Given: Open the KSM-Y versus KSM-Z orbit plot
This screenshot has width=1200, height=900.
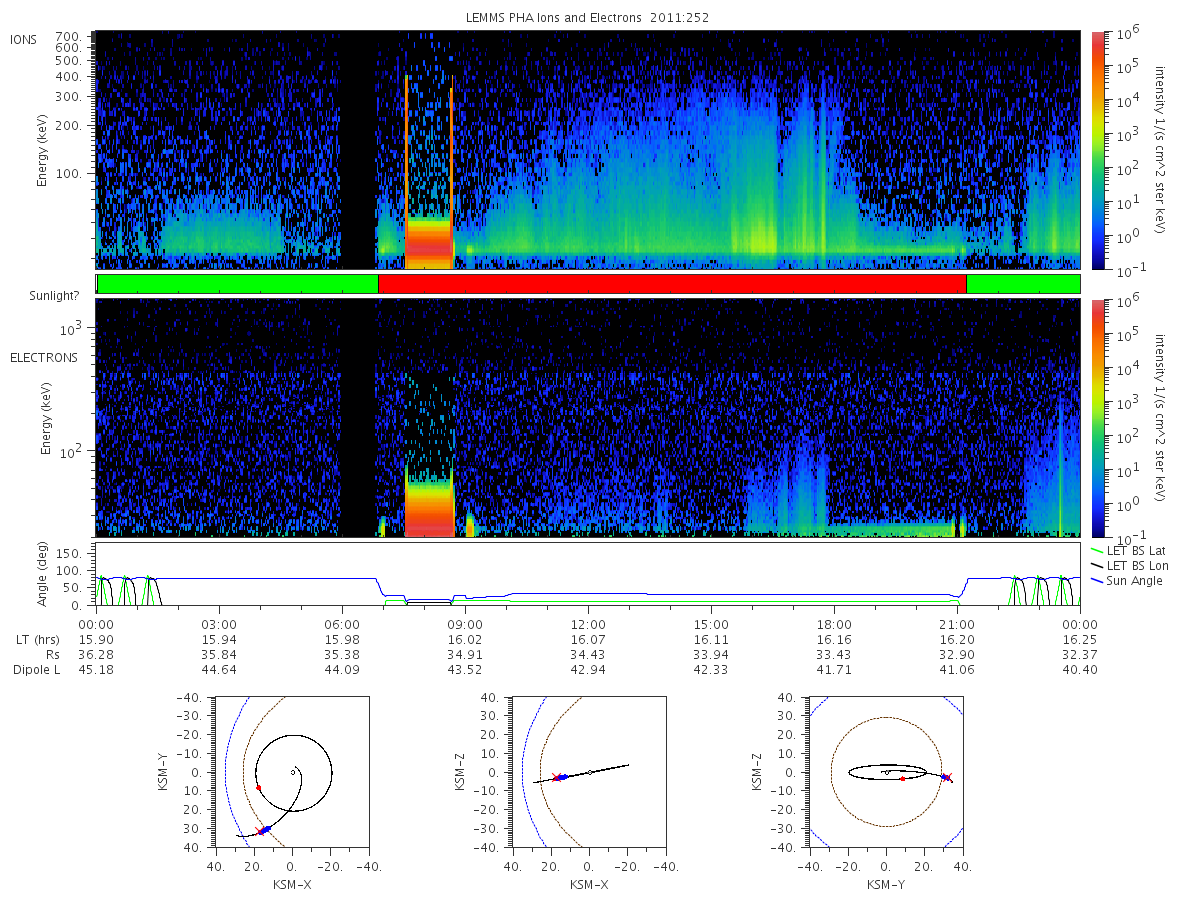Looking at the screenshot, I should [x=886, y=772].
